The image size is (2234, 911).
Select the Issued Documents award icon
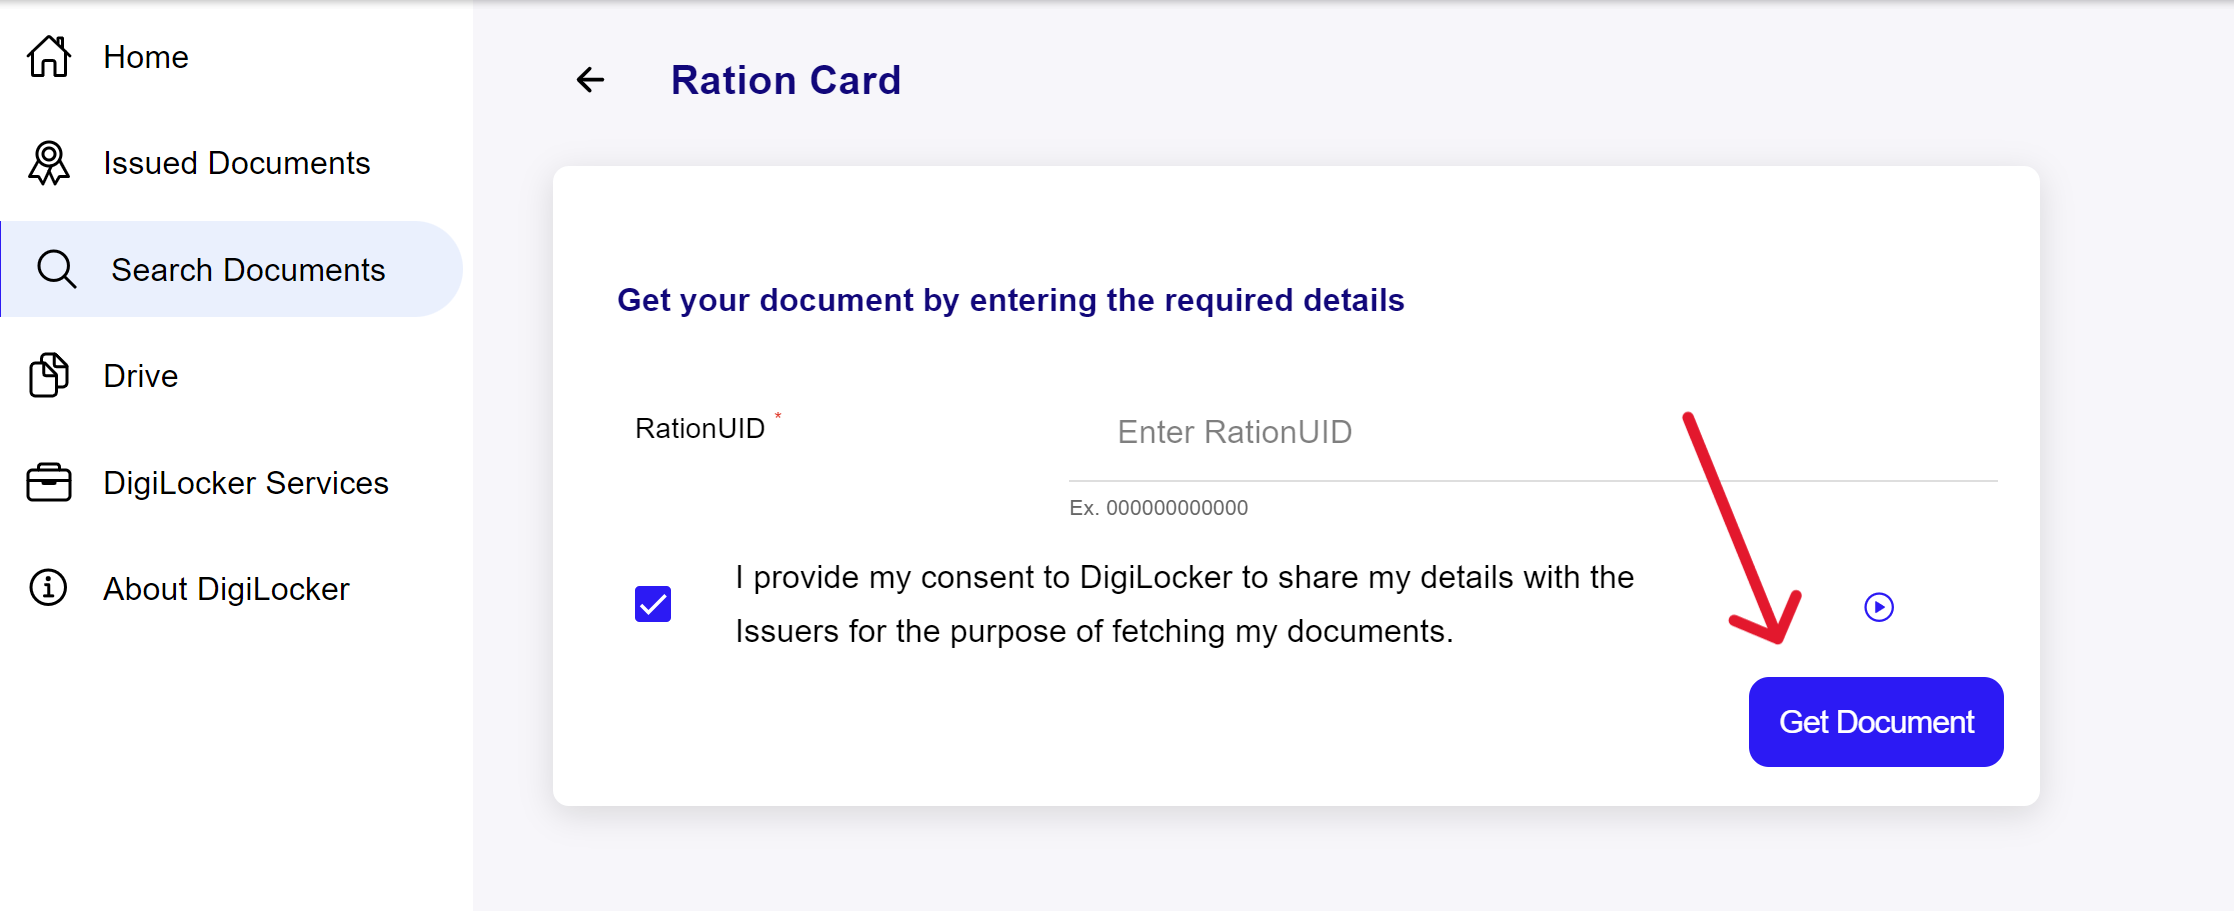click(x=47, y=162)
